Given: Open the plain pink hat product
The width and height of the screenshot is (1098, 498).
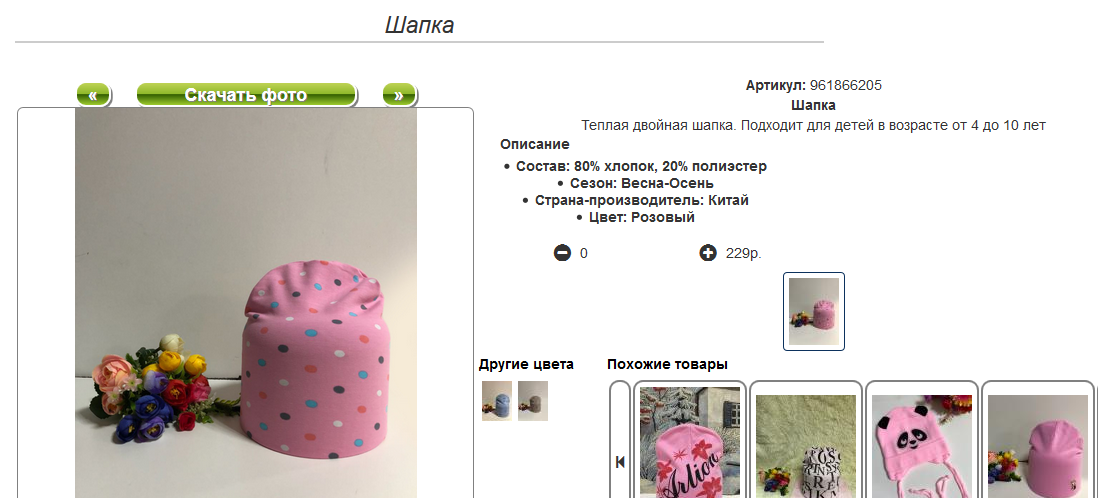Looking at the screenshot, I should [1038, 441].
